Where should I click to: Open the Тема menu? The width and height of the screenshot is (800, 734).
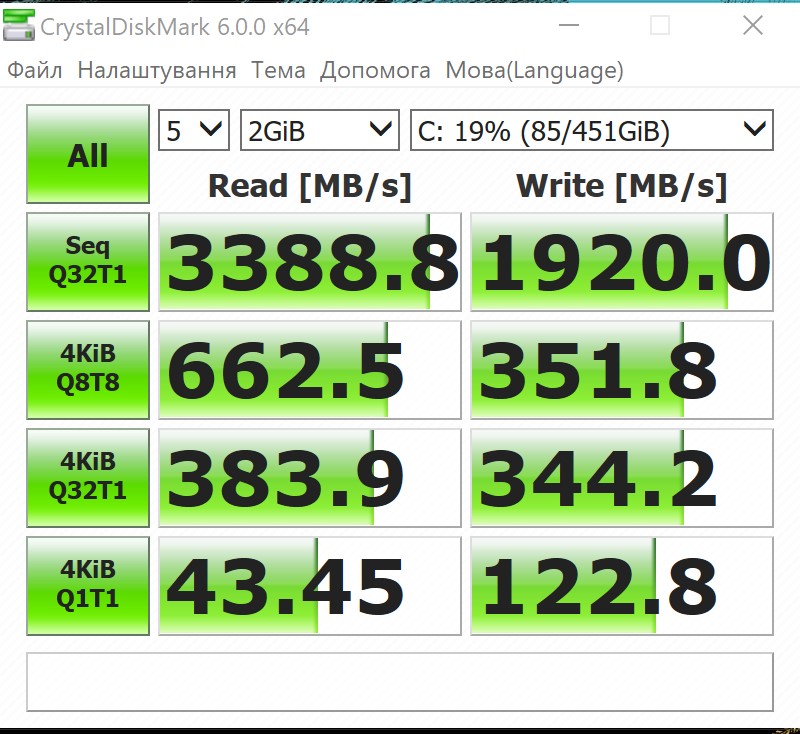(x=278, y=70)
